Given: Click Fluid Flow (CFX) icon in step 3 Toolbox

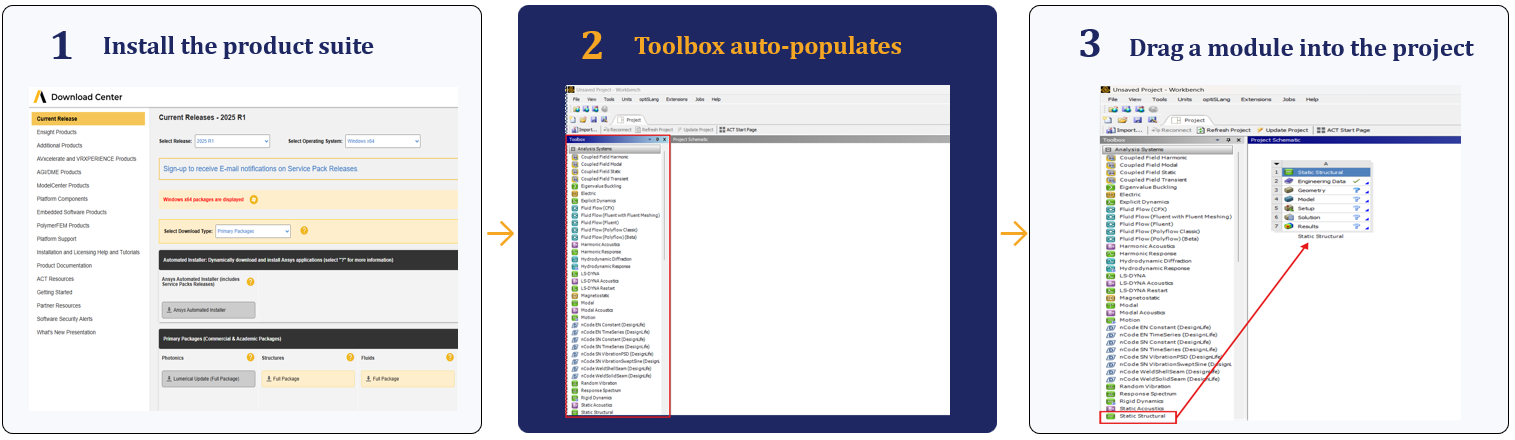Looking at the screenshot, I should click(x=1110, y=209).
